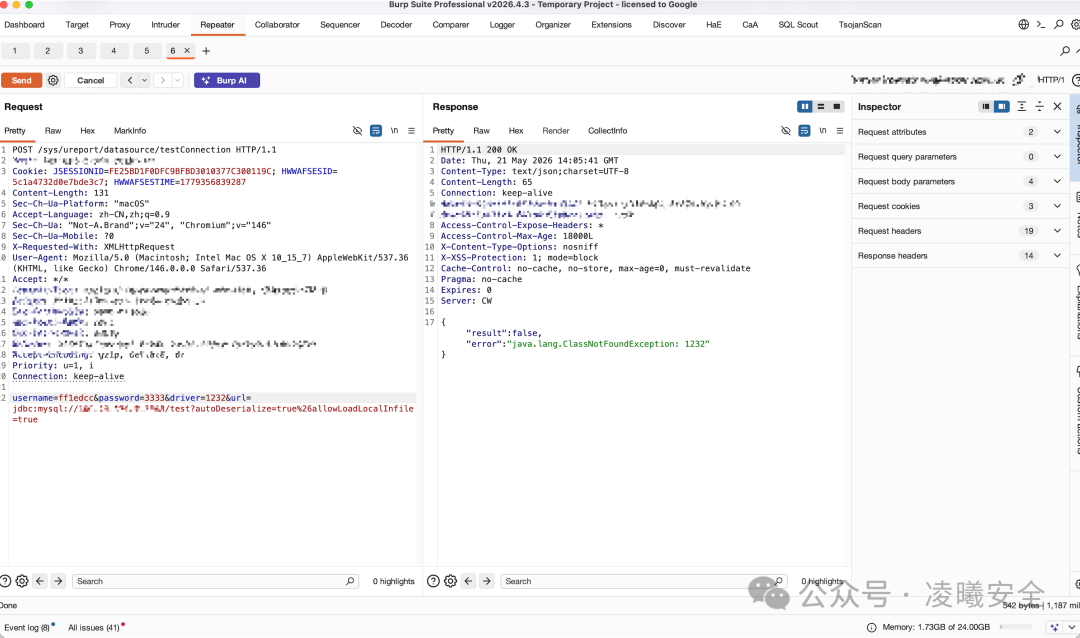The image size is (1080, 638).
Task: Close the Inspector panel
Action: pyautogui.click(x=1057, y=106)
